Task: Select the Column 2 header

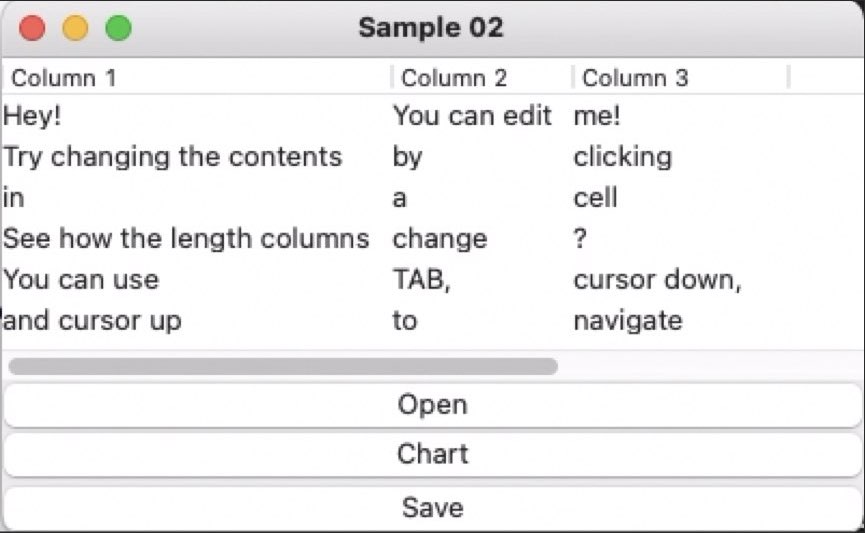Action: coord(482,78)
